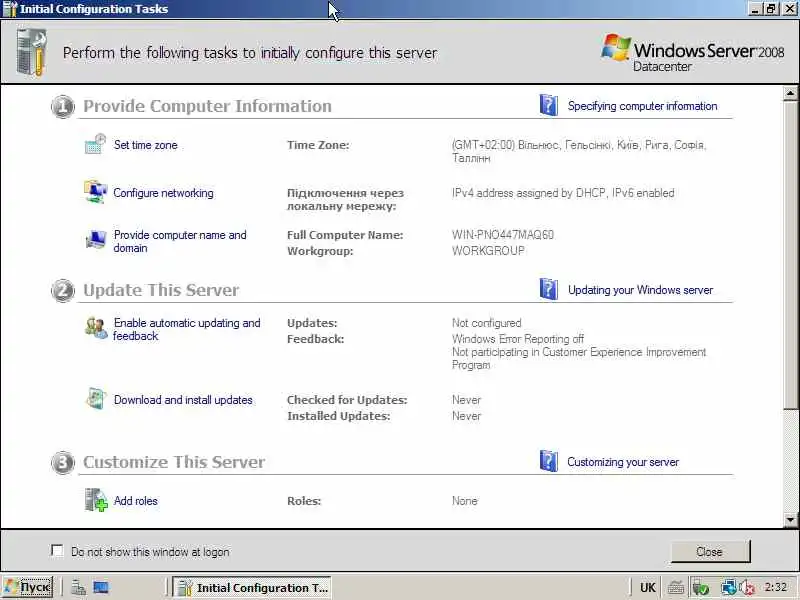Open Set time zone link

pos(145,145)
